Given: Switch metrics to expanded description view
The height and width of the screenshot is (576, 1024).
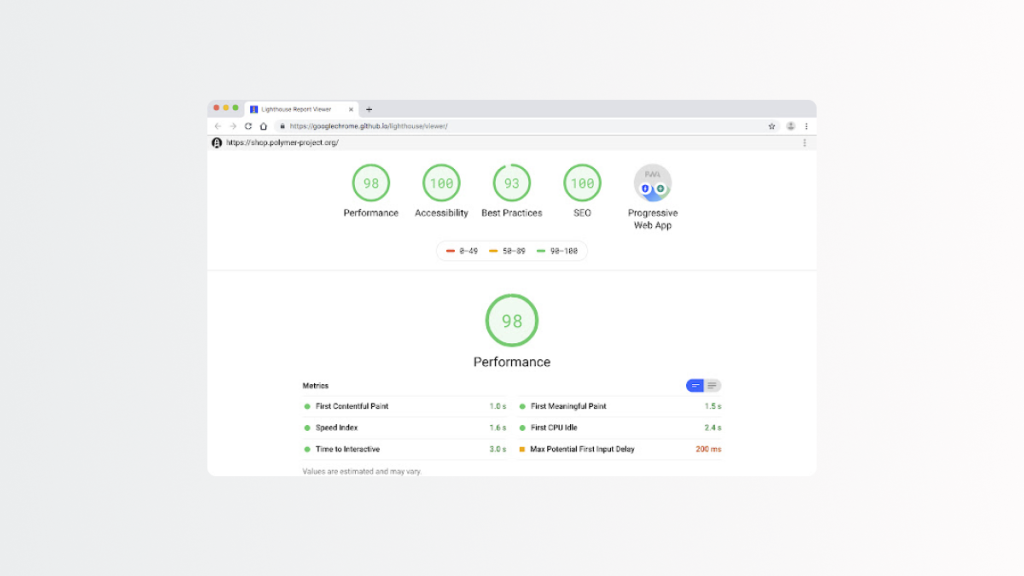Looking at the screenshot, I should (713, 386).
